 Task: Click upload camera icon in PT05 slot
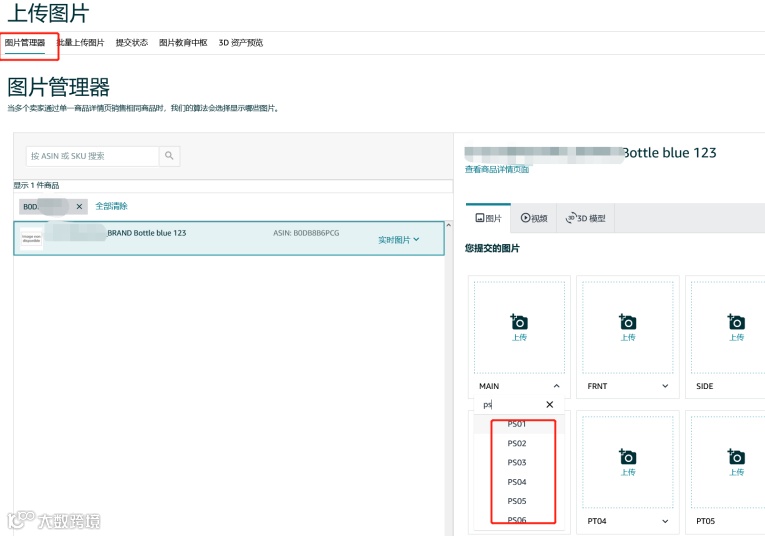(x=736, y=457)
